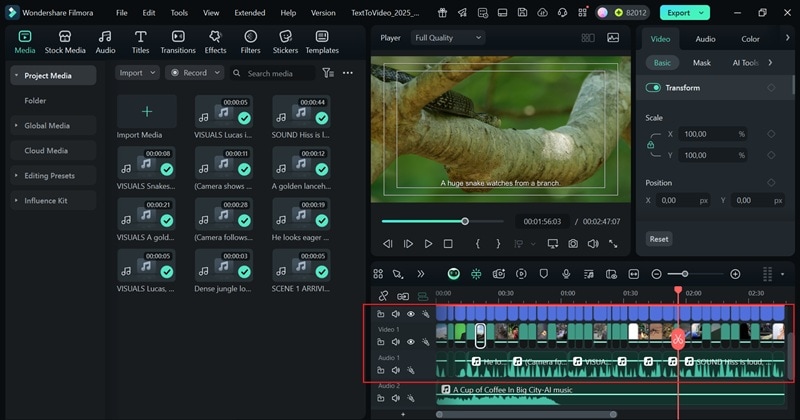Click the Search media field
800x420 pixels.
click(272, 73)
